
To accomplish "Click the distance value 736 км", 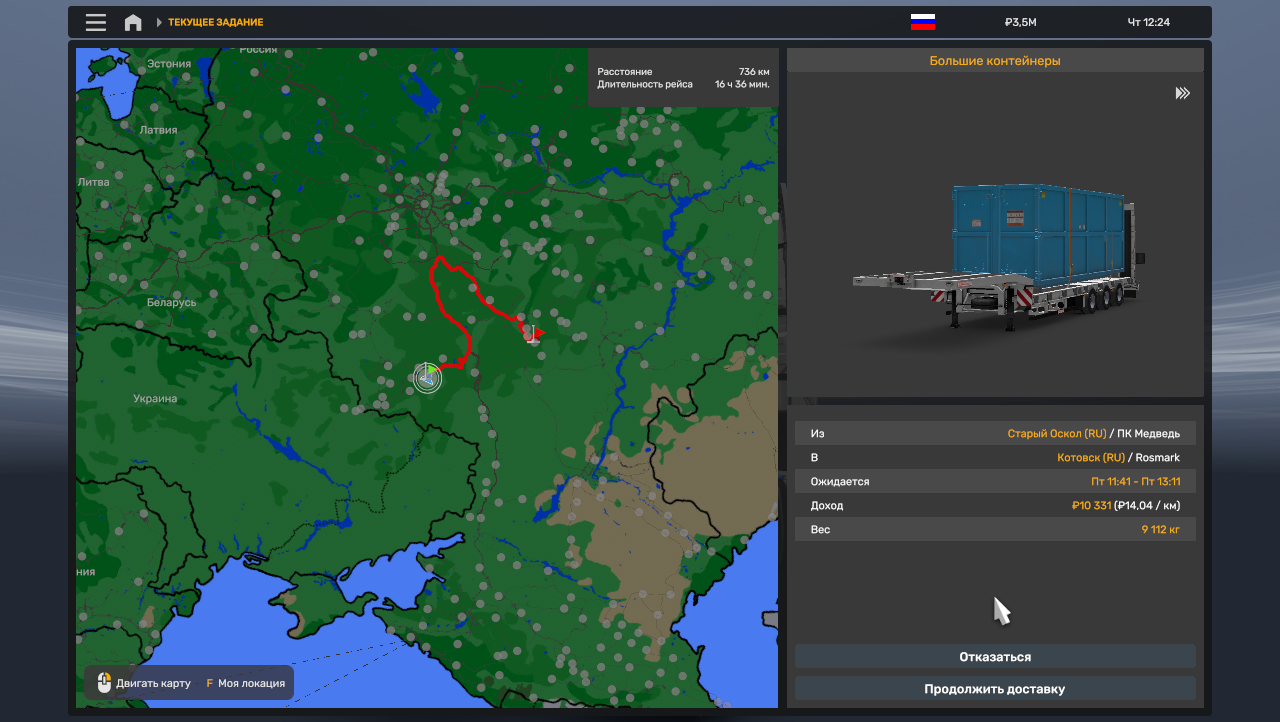I will coord(754,72).
